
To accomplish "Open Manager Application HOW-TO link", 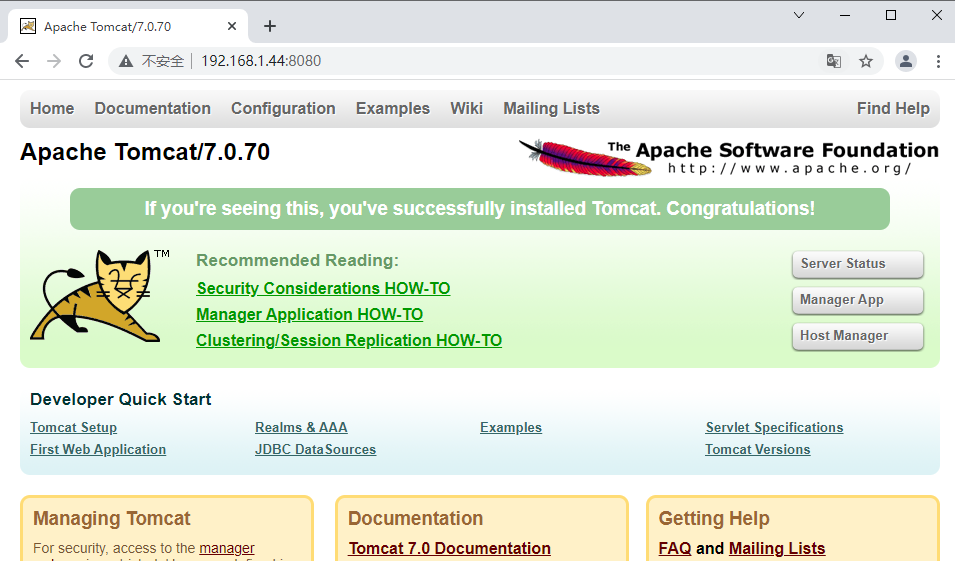I will pos(309,315).
